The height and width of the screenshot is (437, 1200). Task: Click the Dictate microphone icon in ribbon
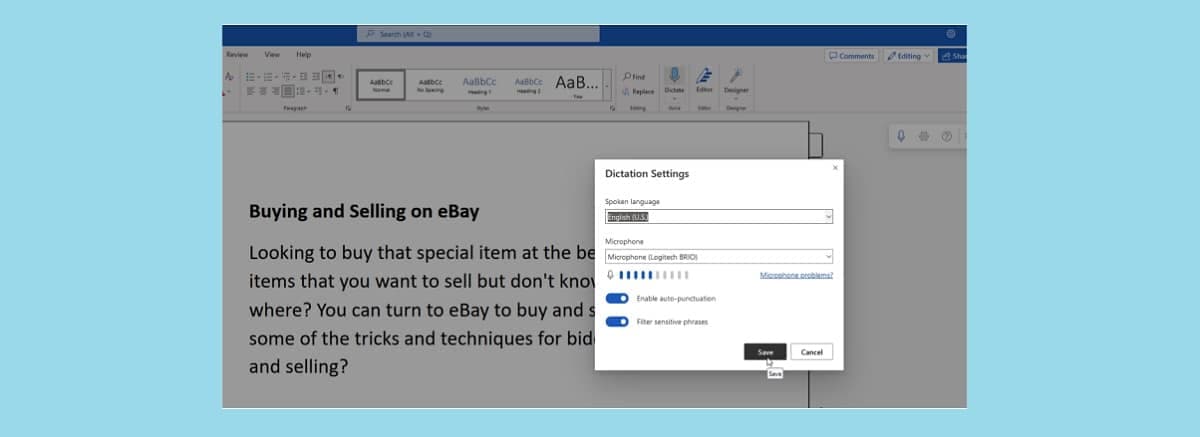click(x=674, y=76)
